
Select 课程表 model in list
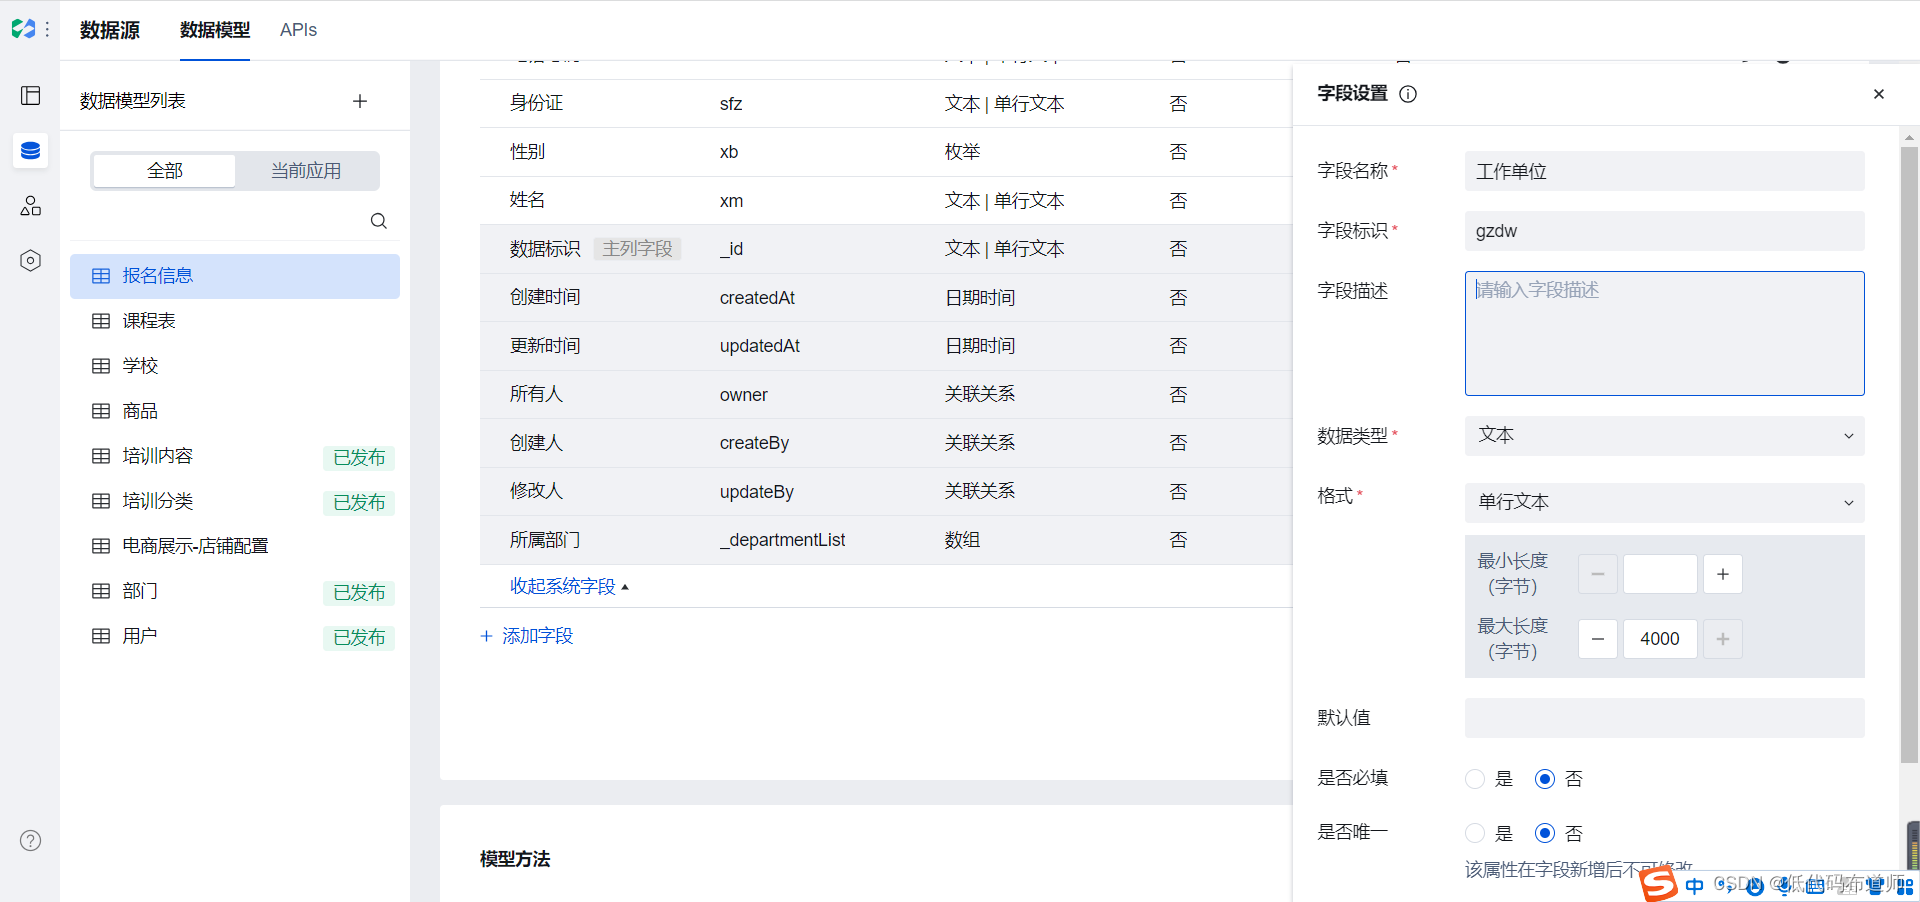point(235,321)
